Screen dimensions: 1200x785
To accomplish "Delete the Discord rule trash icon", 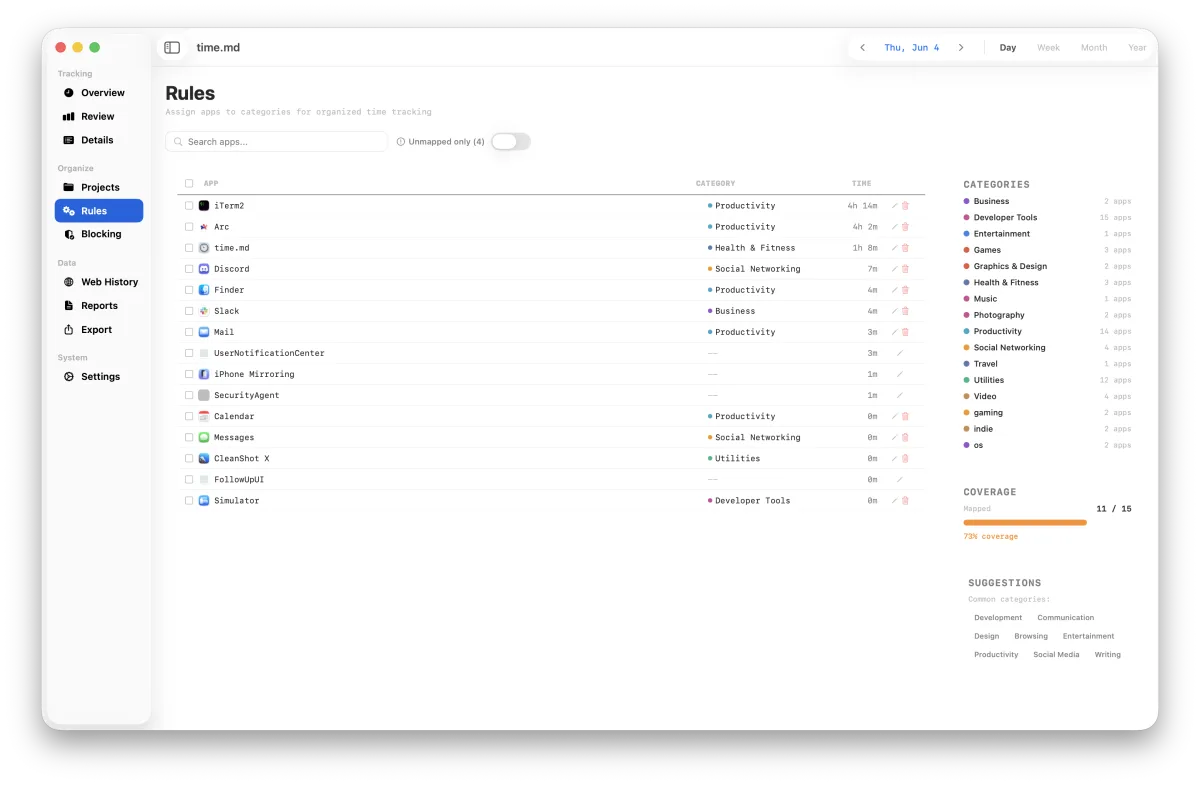I will coord(906,269).
